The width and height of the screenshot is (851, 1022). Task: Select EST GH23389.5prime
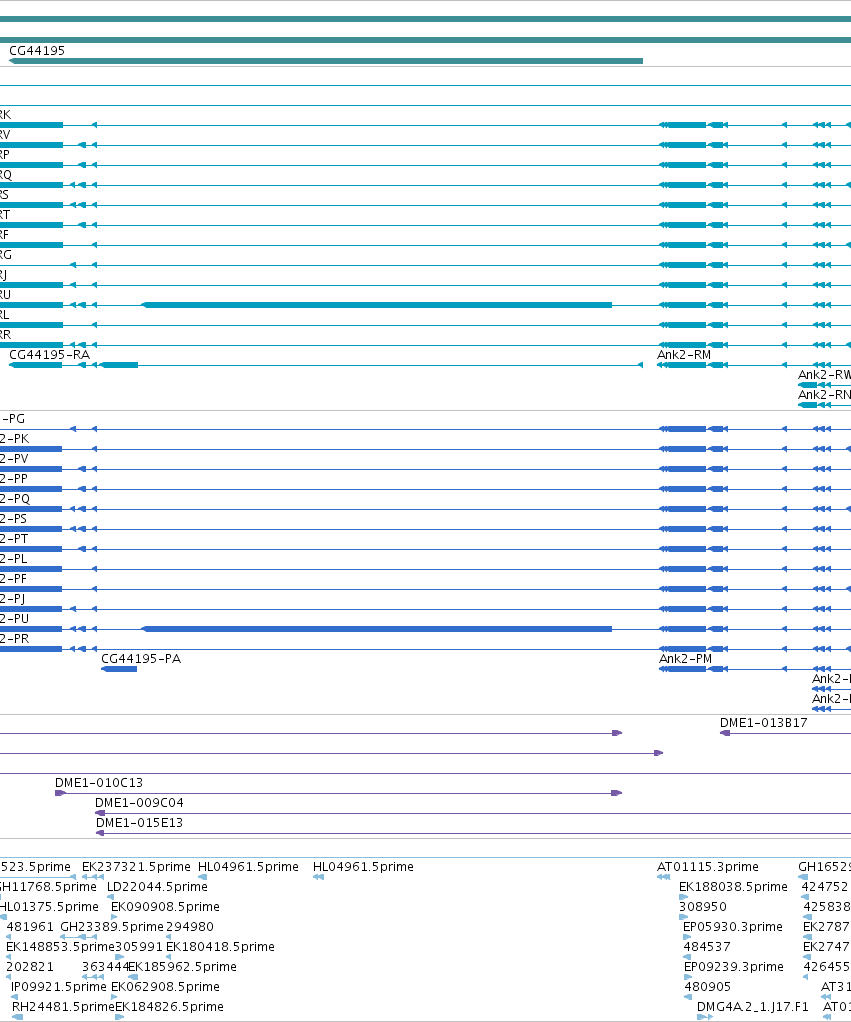pos(112,927)
